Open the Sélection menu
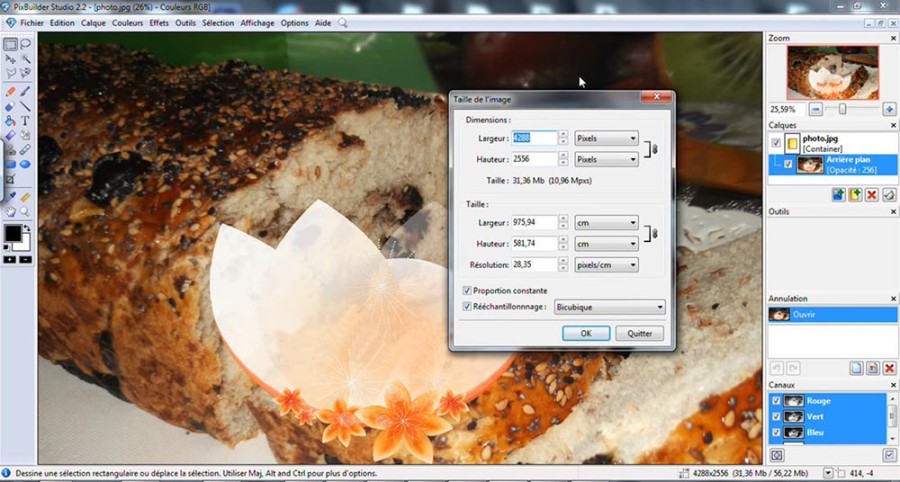This screenshot has height=482, width=900. pos(218,23)
